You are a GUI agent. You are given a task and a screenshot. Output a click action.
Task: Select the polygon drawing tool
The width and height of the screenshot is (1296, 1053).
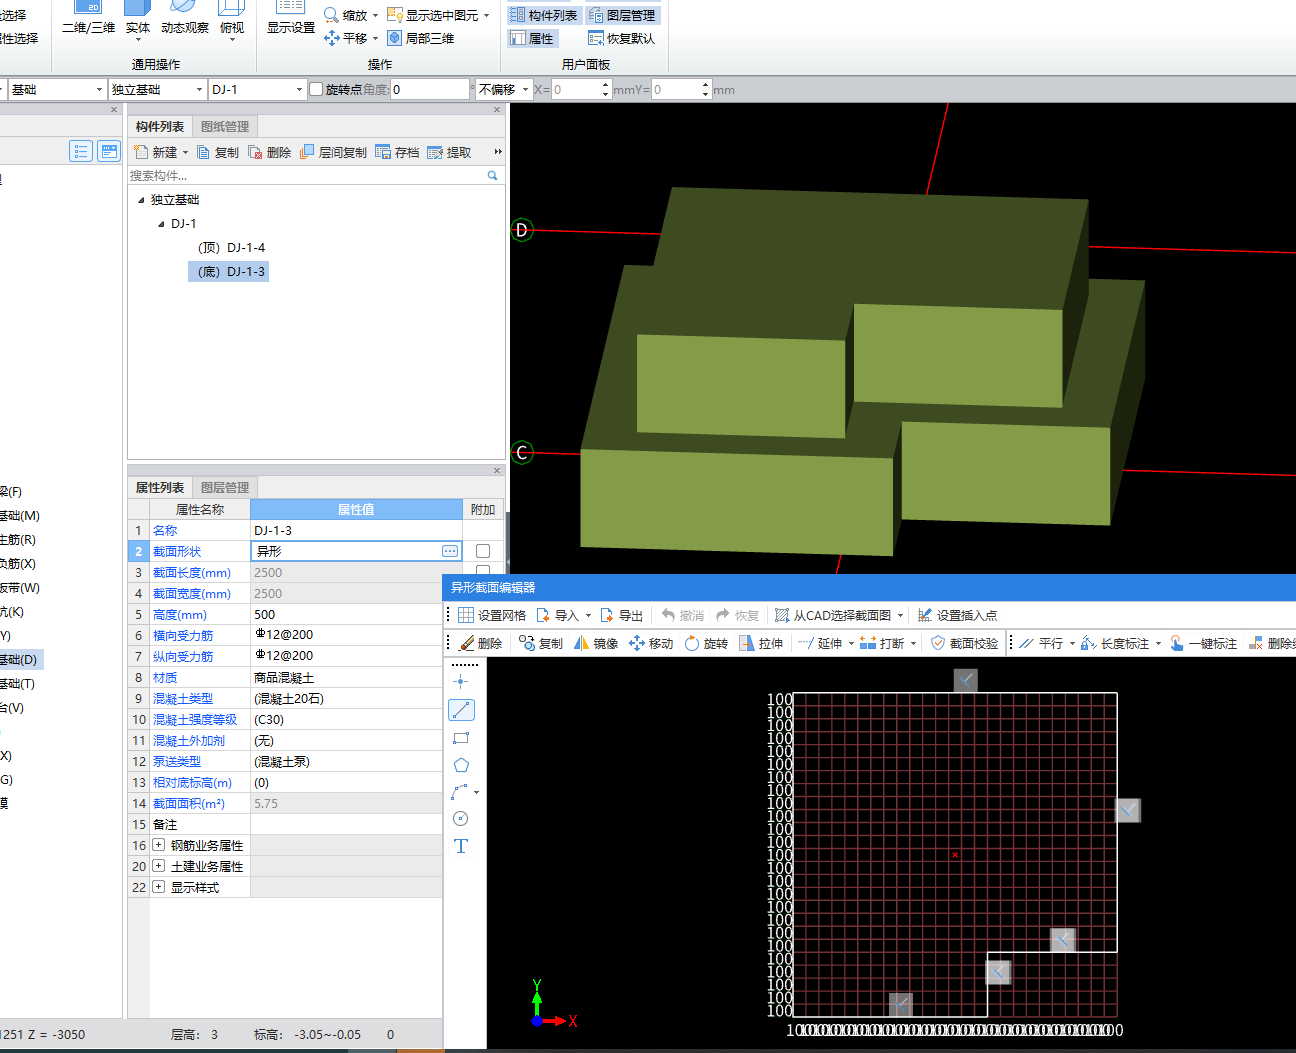coord(461,765)
